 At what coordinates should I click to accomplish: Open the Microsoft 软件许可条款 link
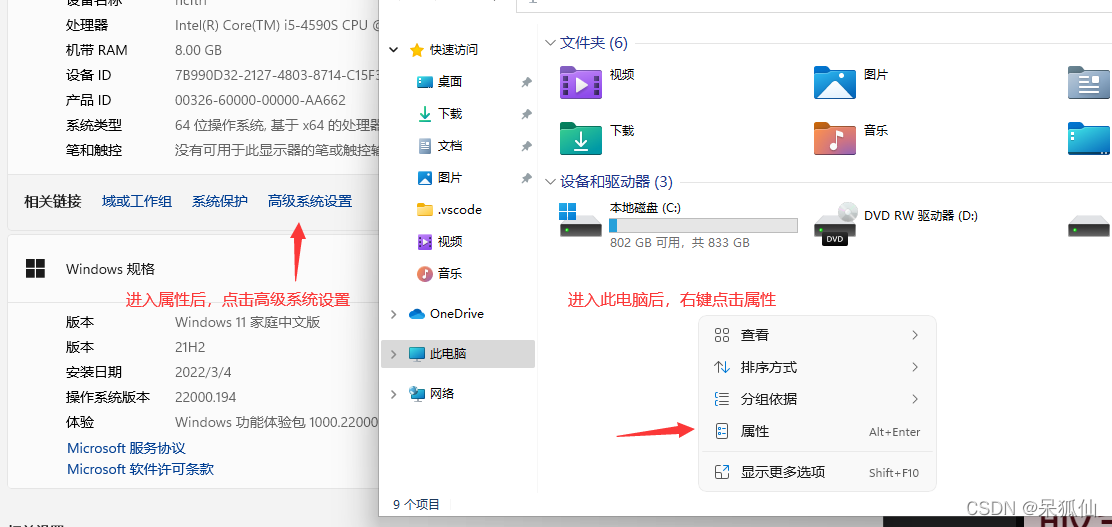point(140,470)
